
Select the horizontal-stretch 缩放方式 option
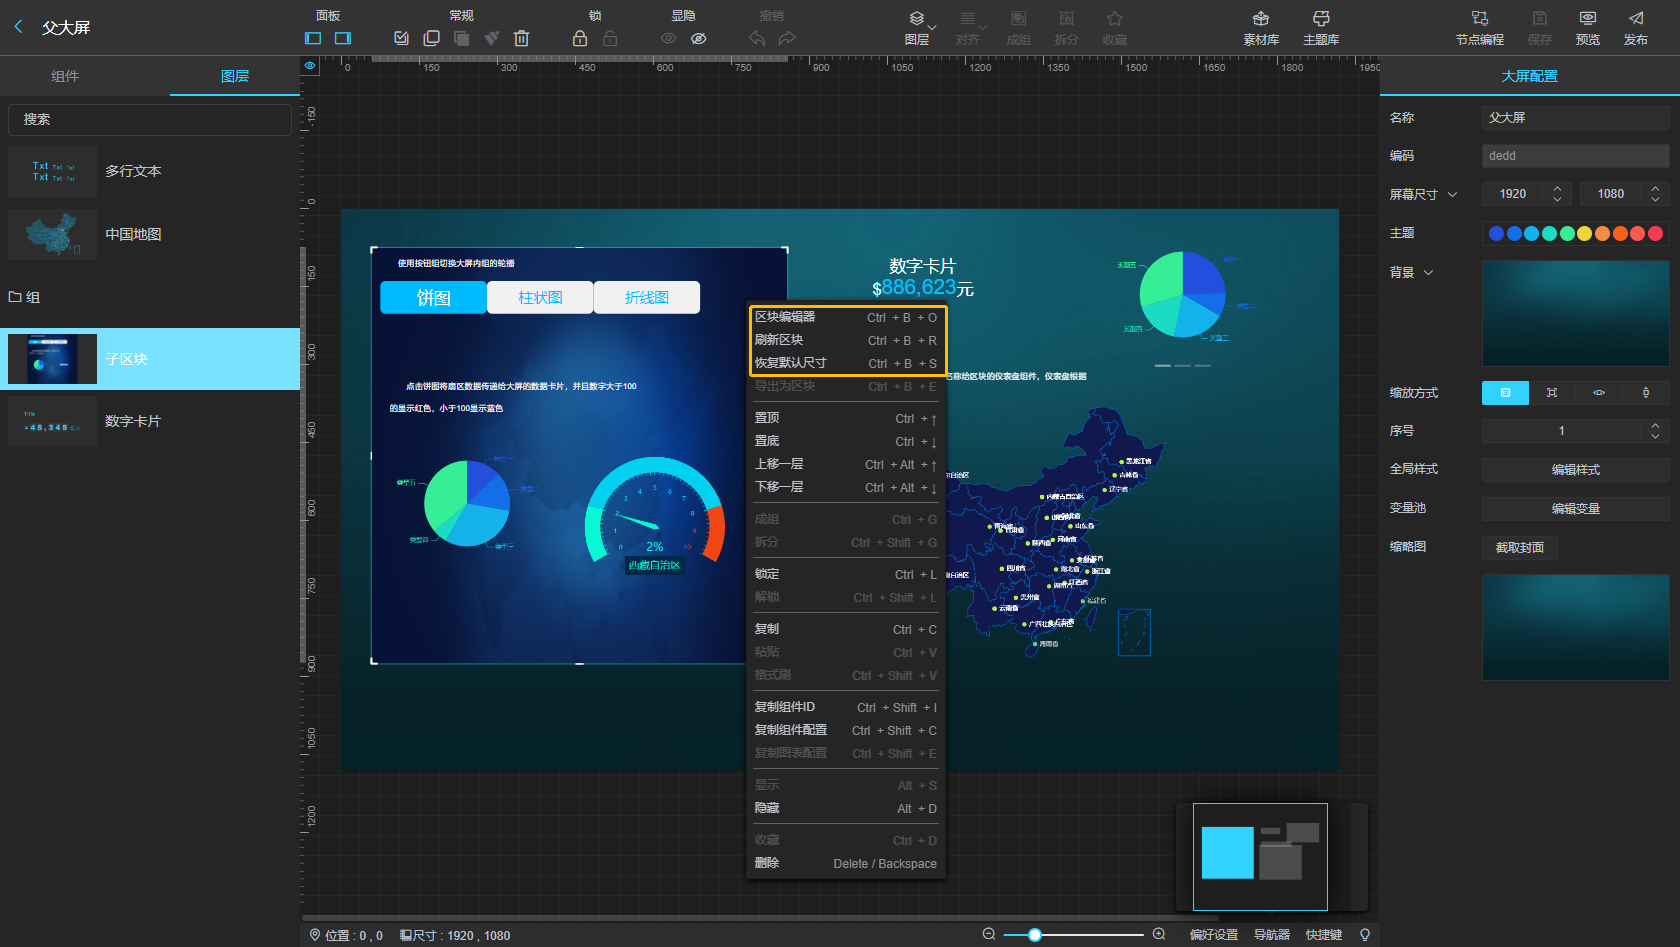click(1599, 393)
